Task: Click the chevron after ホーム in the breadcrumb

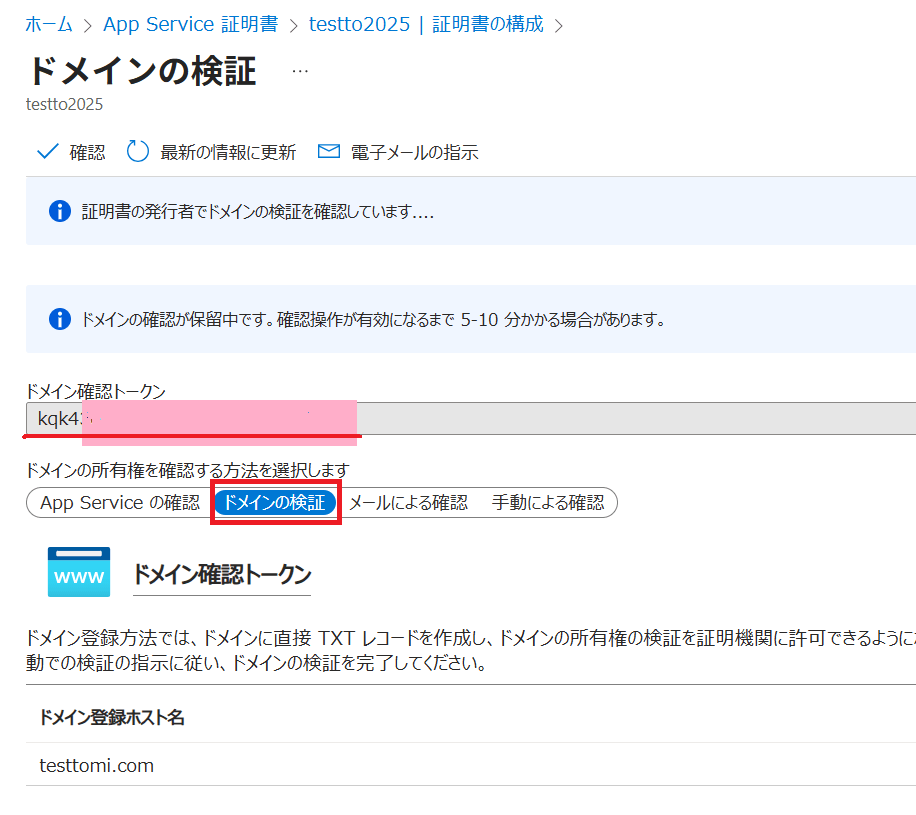Action: pyautogui.click(x=87, y=25)
